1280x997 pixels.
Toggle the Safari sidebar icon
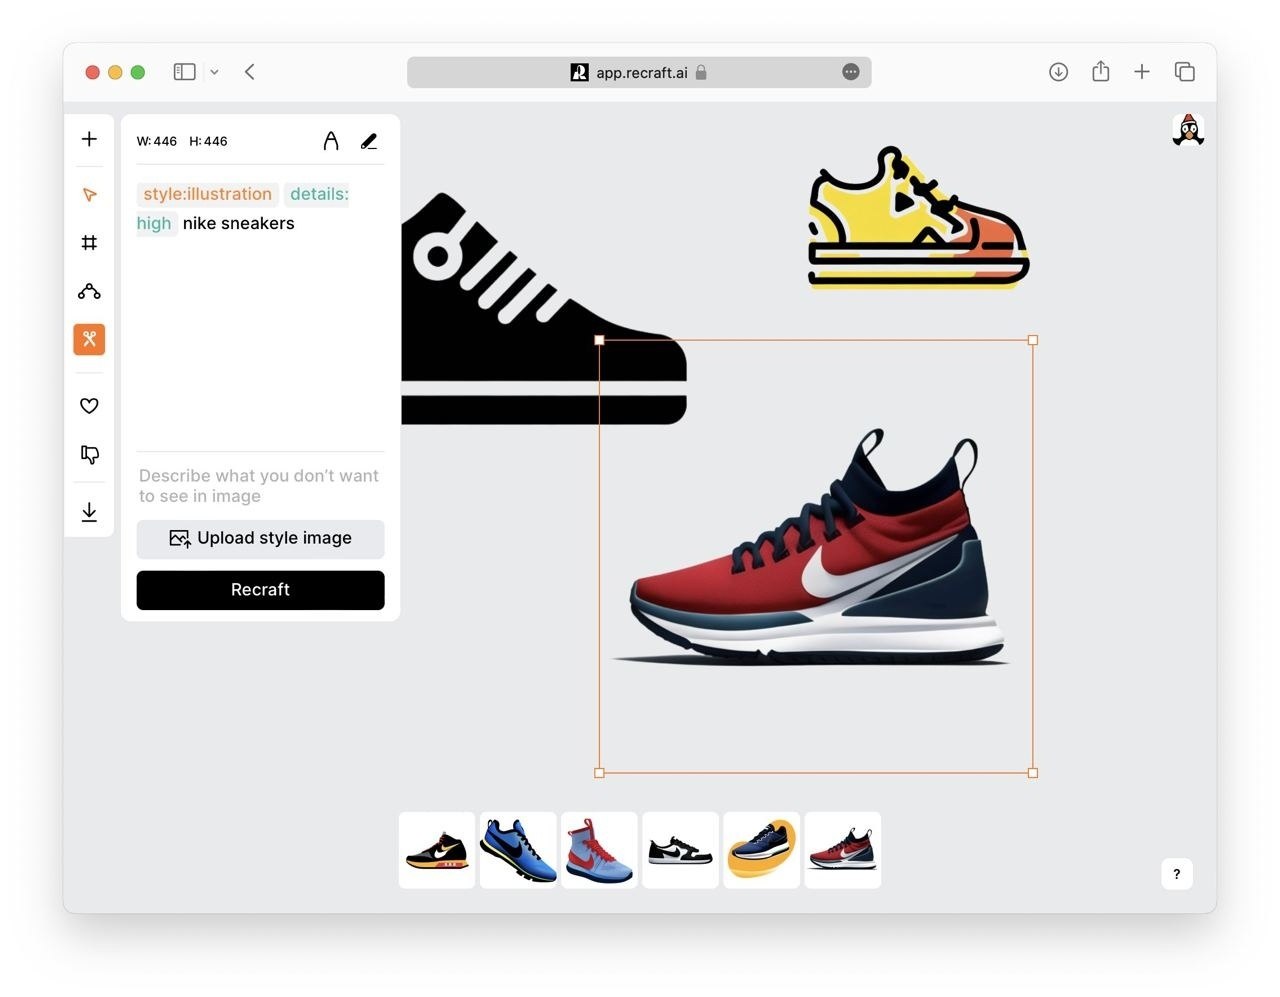pyautogui.click(x=184, y=72)
